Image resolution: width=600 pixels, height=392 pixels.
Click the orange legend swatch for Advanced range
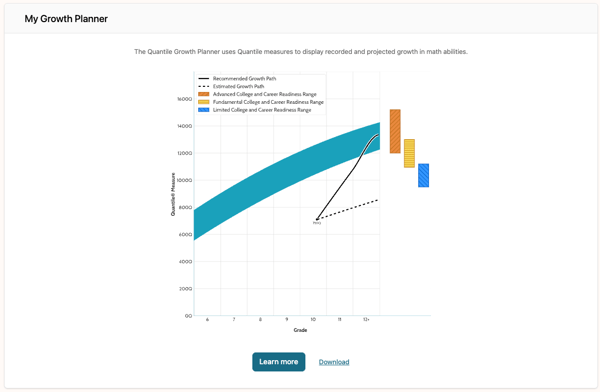[204, 94]
